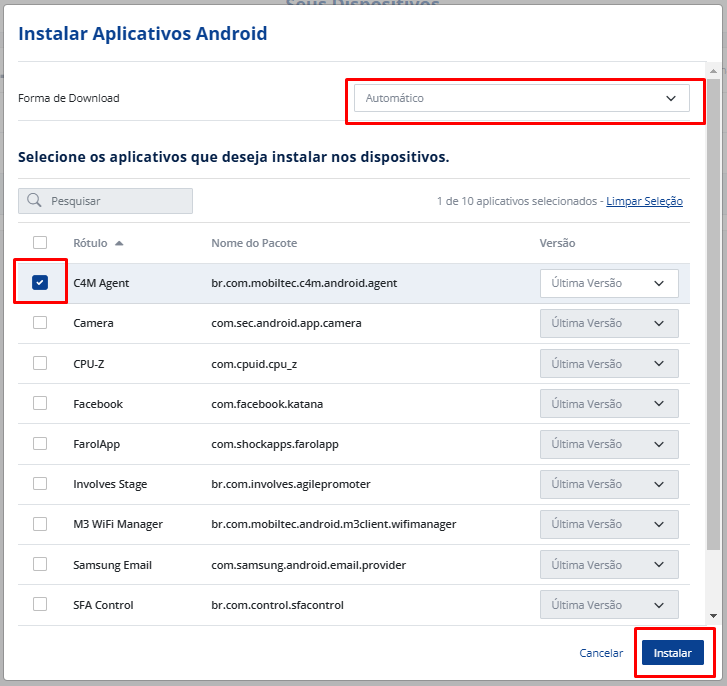Check the CPU-Z checkbox
This screenshot has width=727, height=686.
pos(40,363)
